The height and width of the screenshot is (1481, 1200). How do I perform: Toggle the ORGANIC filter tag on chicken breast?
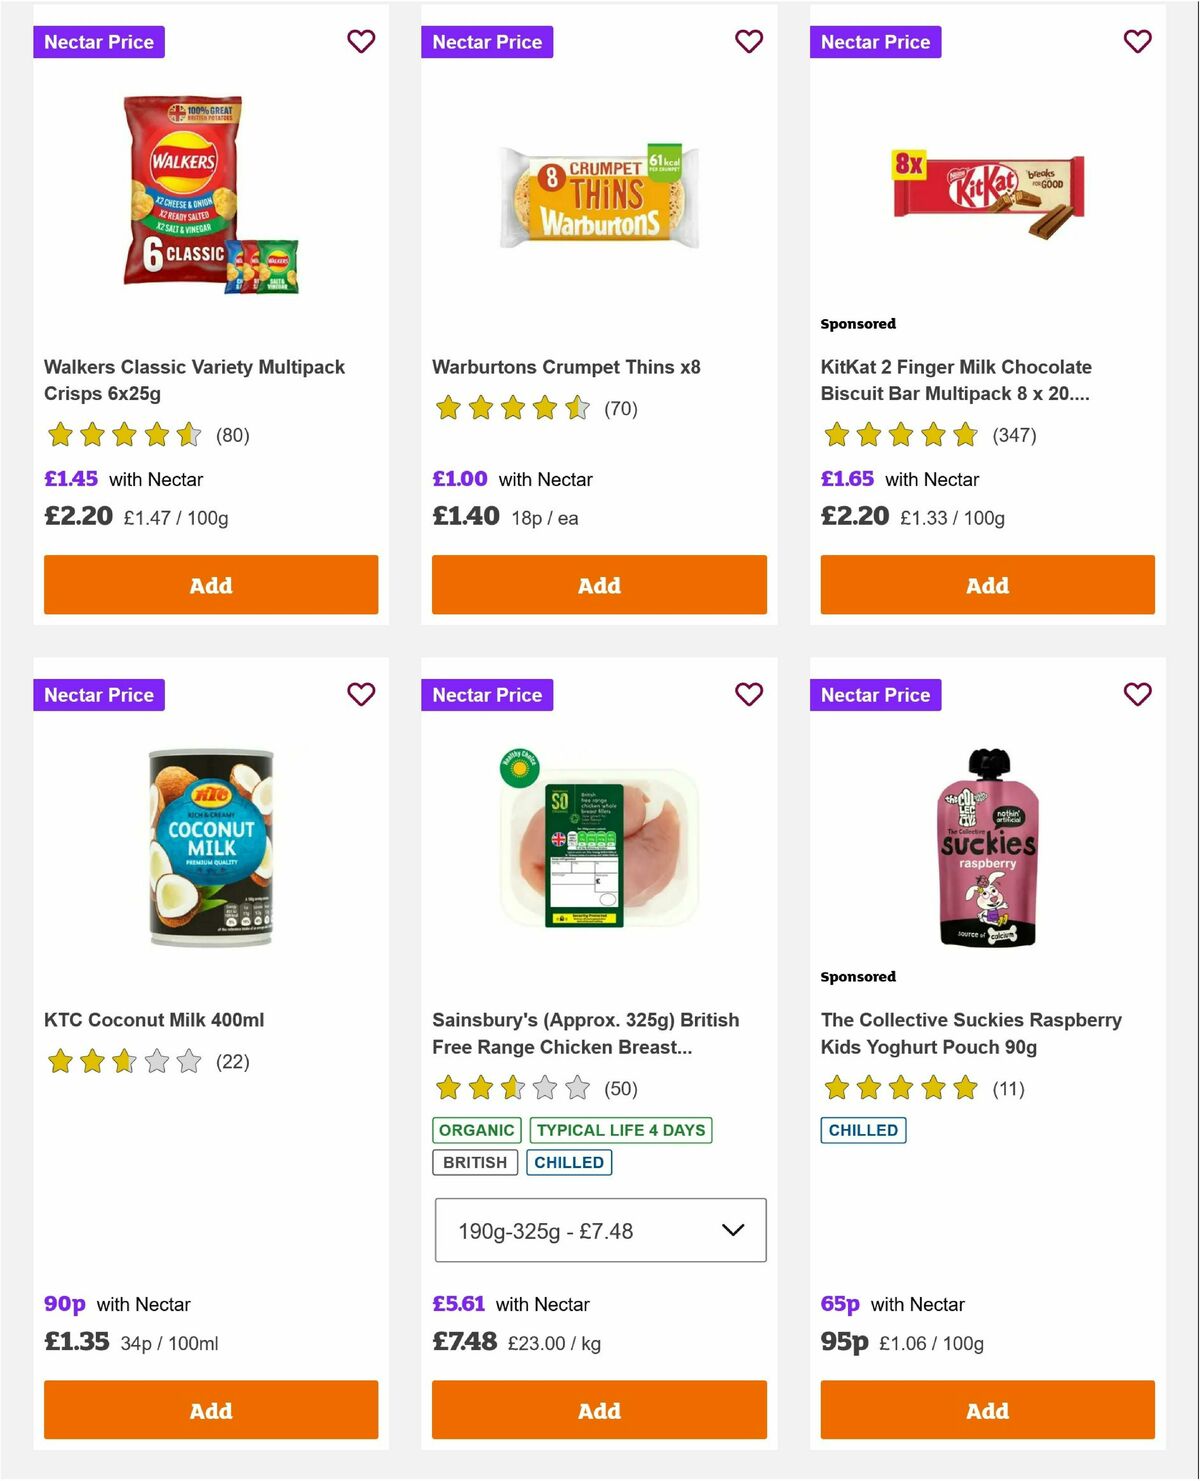click(x=476, y=1130)
